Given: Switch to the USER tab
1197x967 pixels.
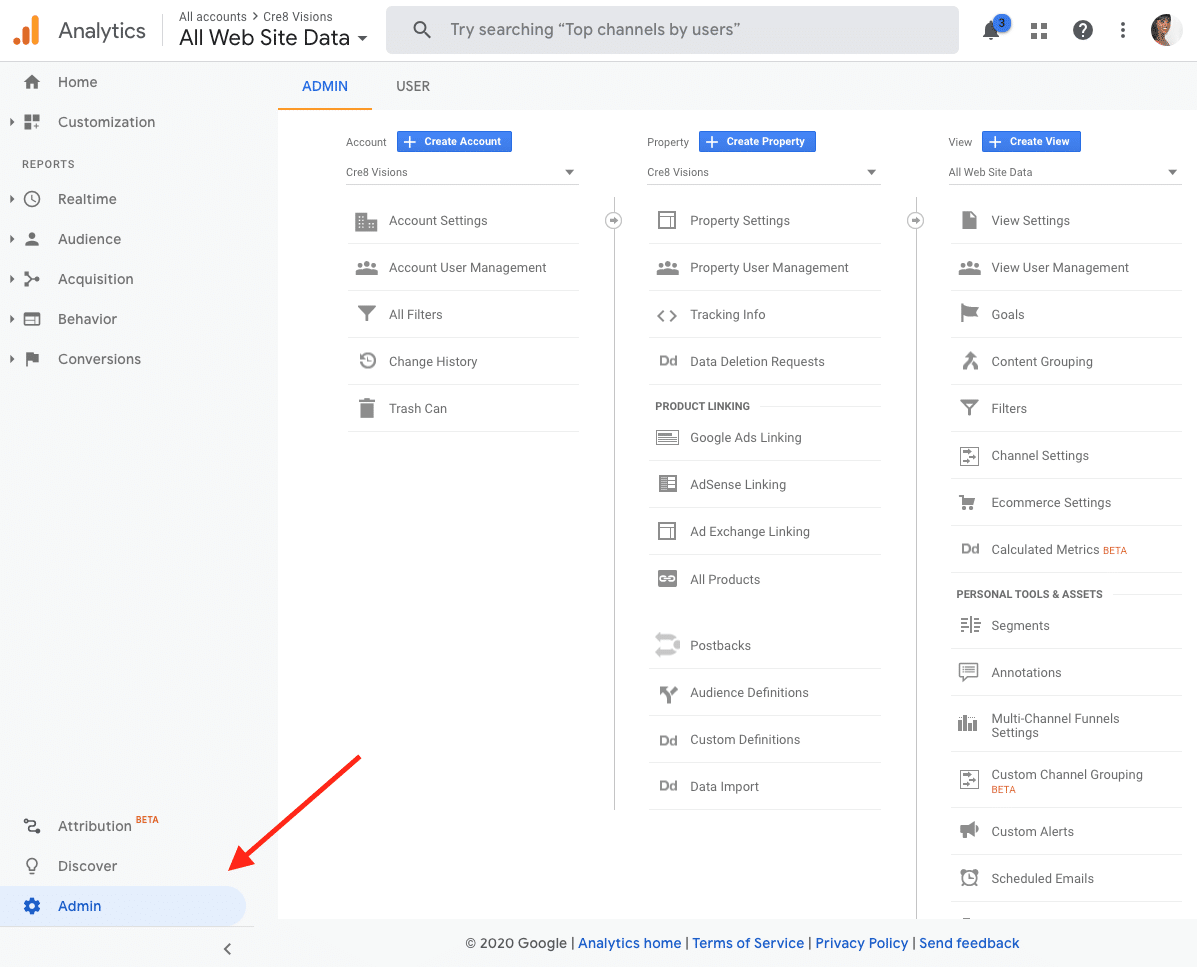Looking at the screenshot, I should click(x=413, y=86).
